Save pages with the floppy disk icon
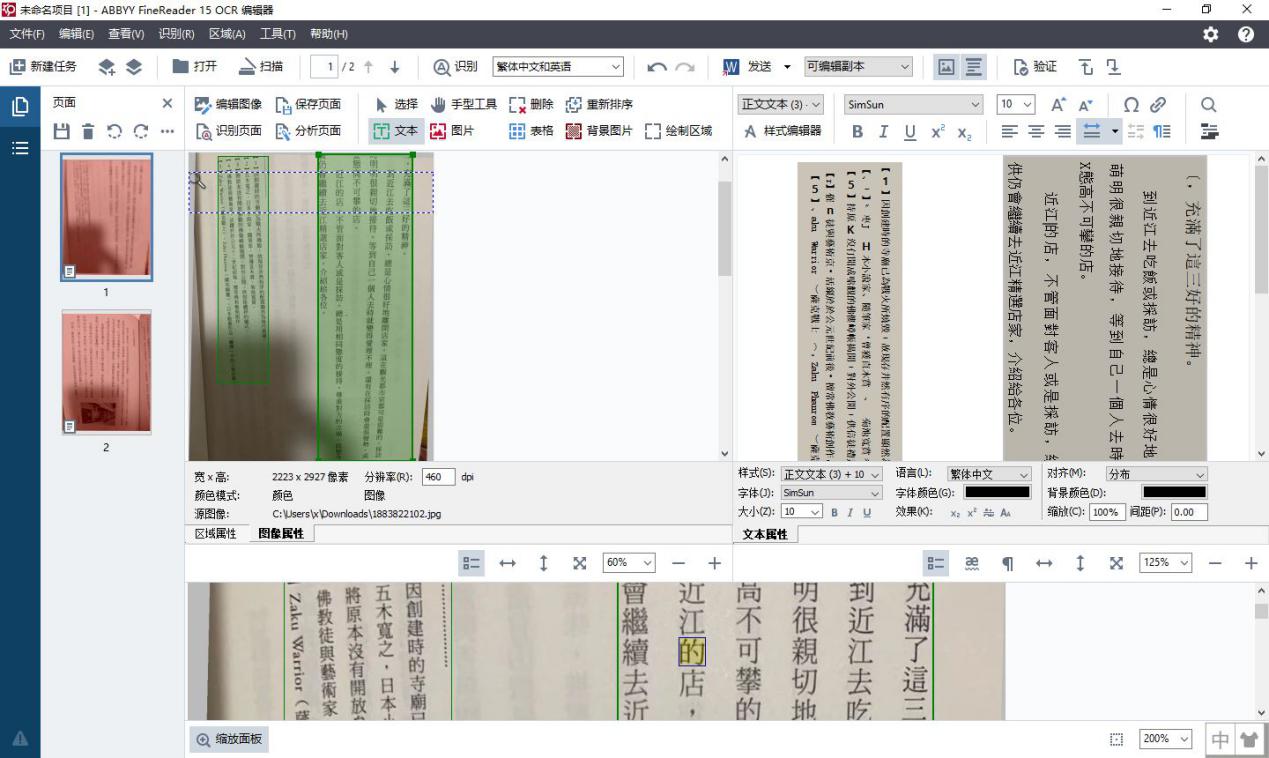The height and width of the screenshot is (758, 1269). pos(62,131)
